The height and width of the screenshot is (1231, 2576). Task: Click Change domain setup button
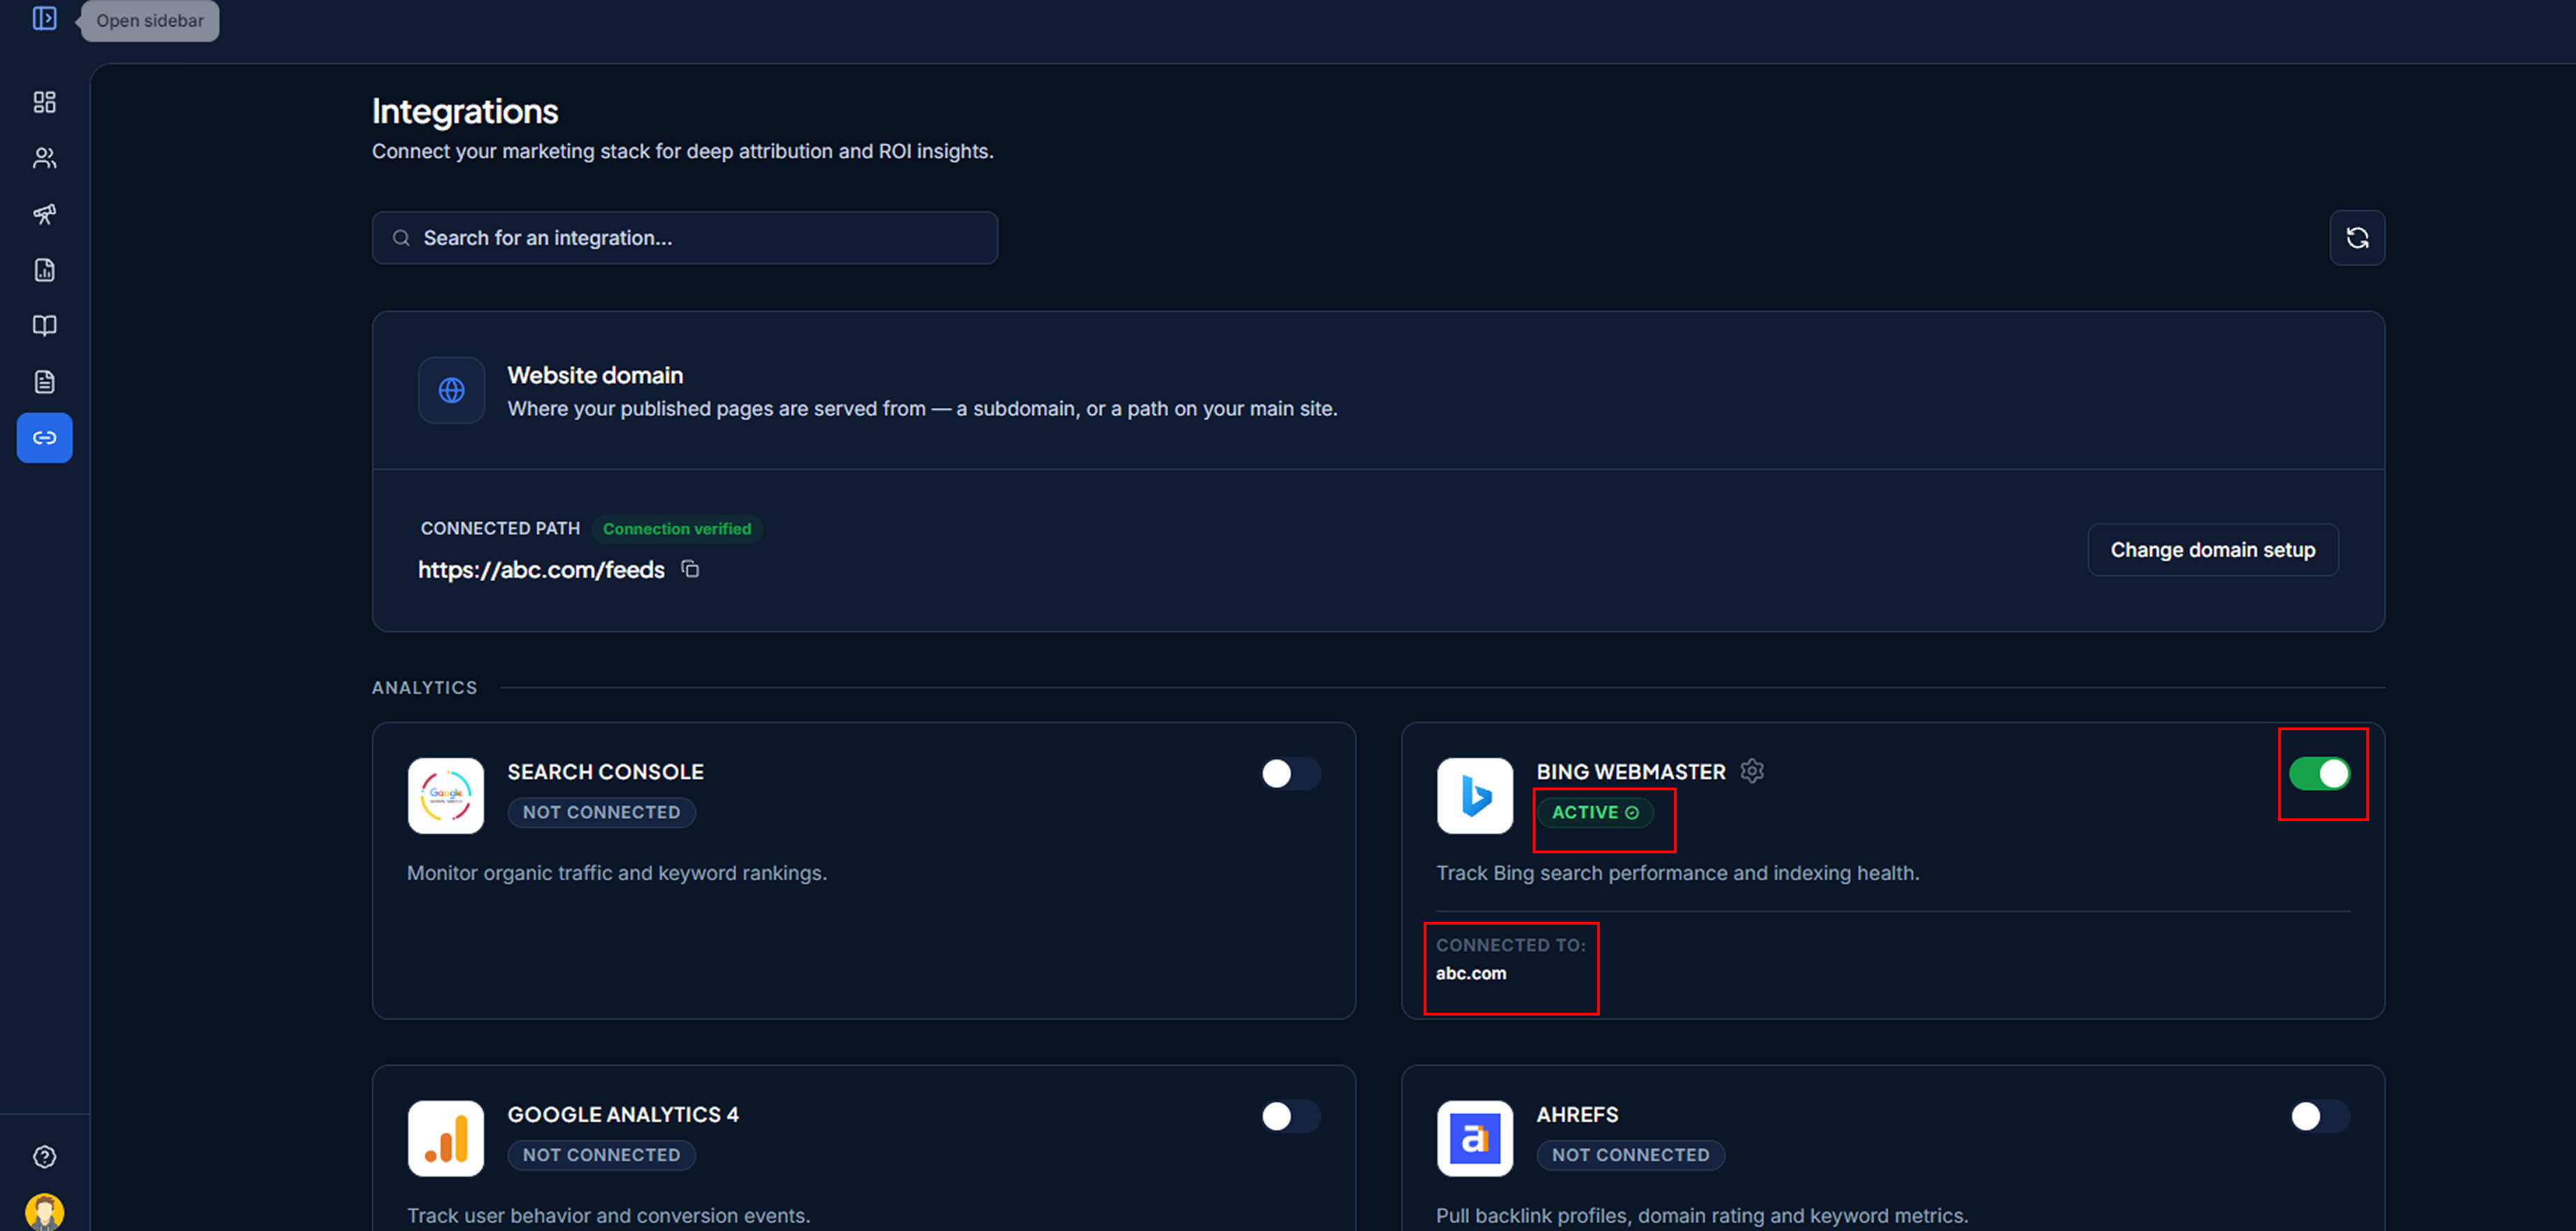click(x=2213, y=550)
